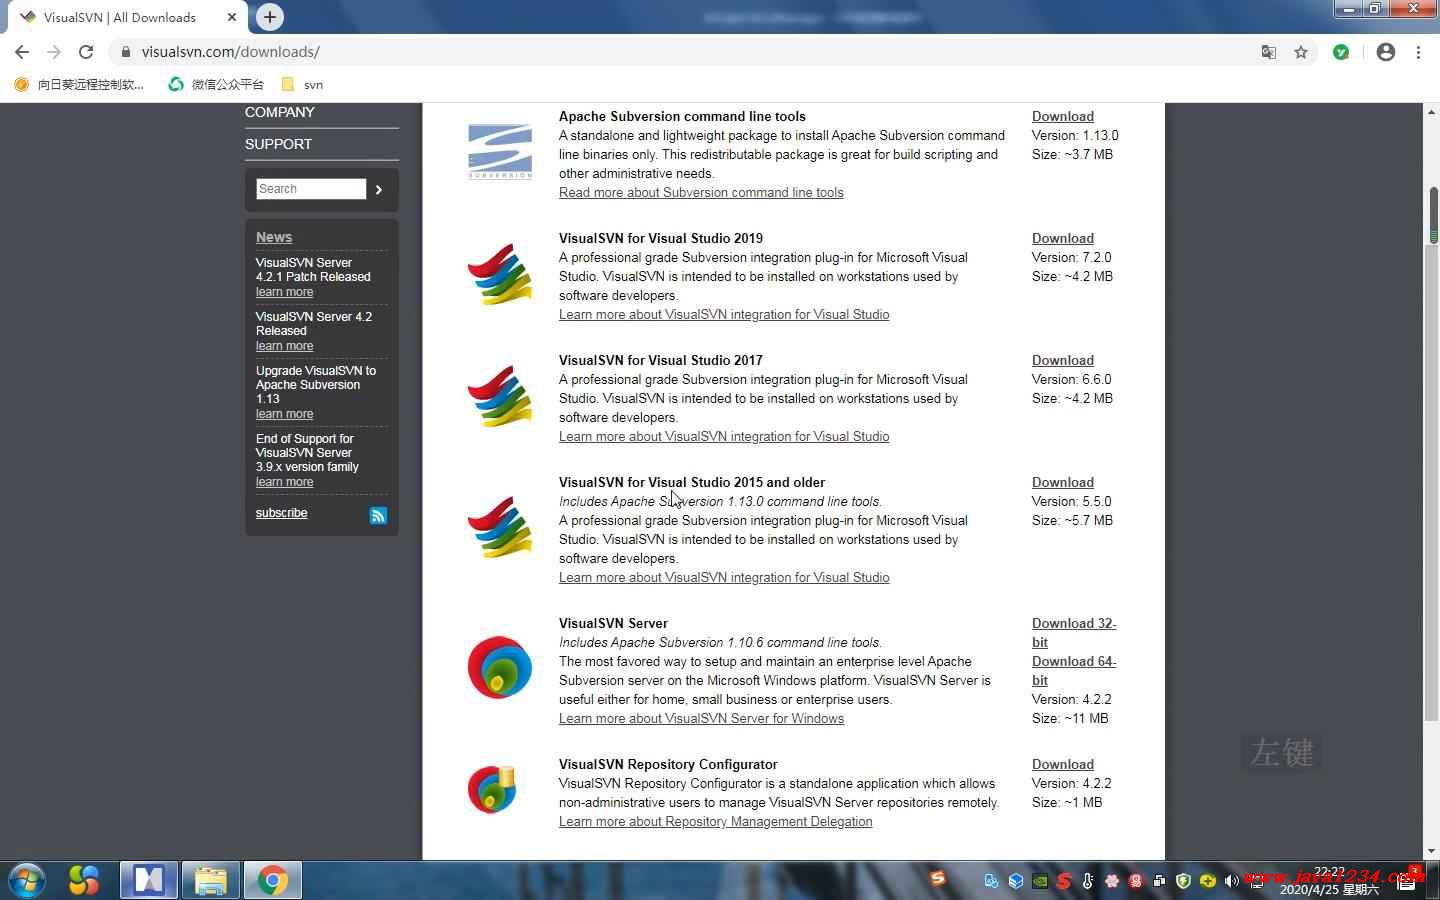The height and width of the screenshot is (900, 1440).
Task: Open the COMPANY sidebar menu item
Action: 280,112
